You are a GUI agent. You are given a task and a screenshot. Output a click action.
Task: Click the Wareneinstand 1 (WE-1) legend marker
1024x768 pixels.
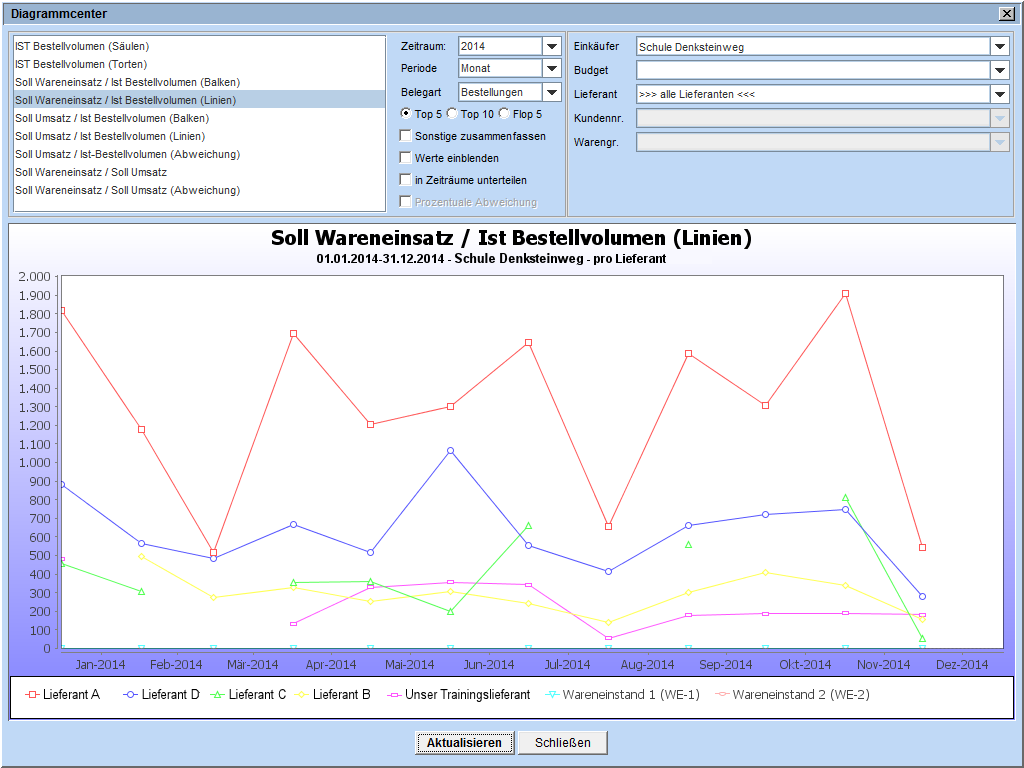(x=551, y=694)
